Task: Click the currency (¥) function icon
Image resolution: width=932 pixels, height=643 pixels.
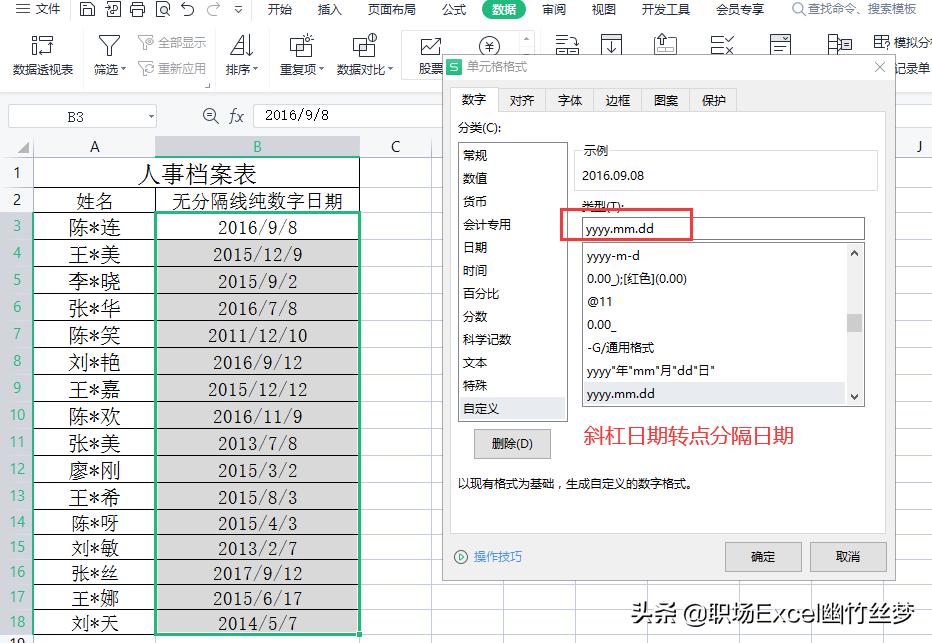Action: 489,48
